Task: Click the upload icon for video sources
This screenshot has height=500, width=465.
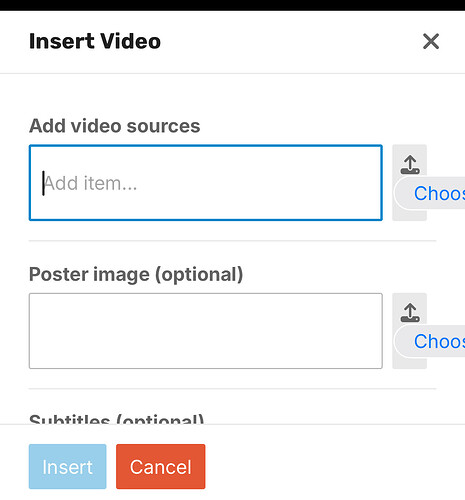Action: pos(410,165)
